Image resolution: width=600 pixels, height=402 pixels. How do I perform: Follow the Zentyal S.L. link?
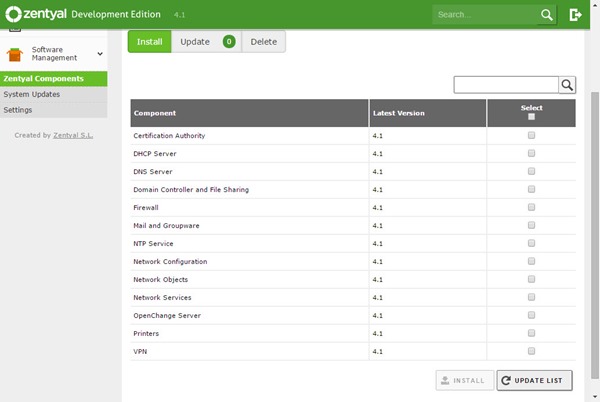[73, 135]
